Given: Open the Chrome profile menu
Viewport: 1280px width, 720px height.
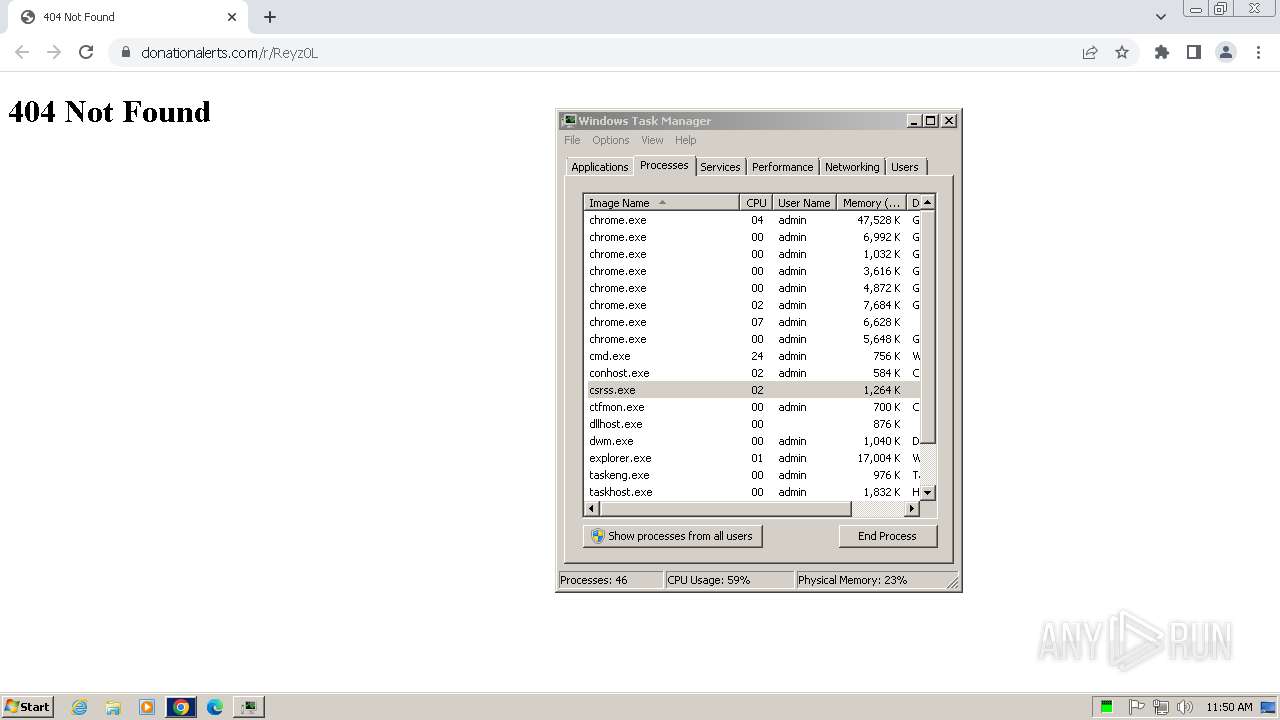Looking at the screenshot, I should pos(1226,52).
